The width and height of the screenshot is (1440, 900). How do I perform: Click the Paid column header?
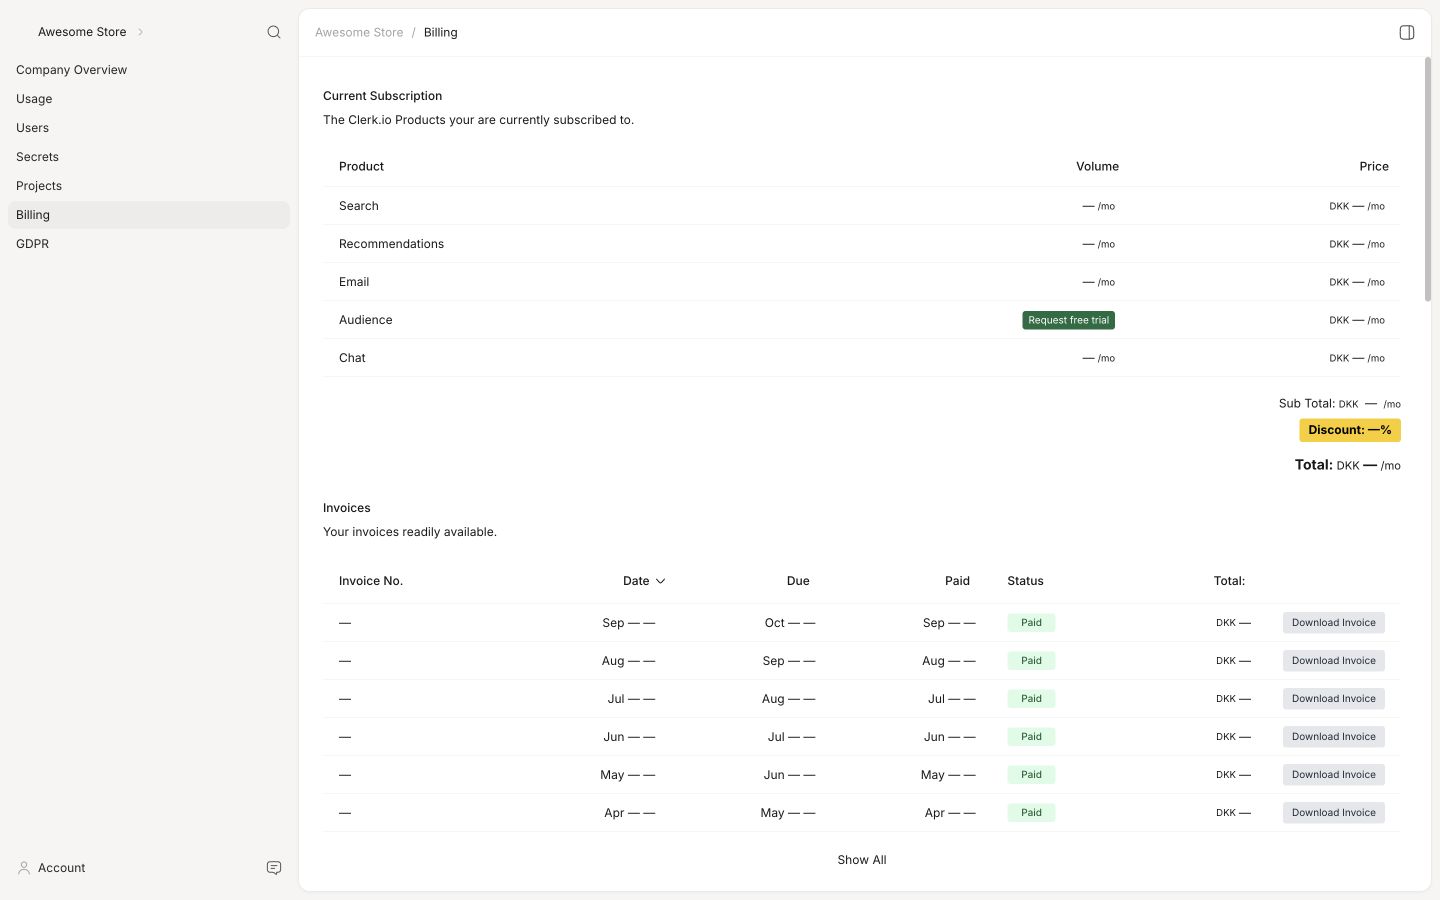click(x=957, y=581)
